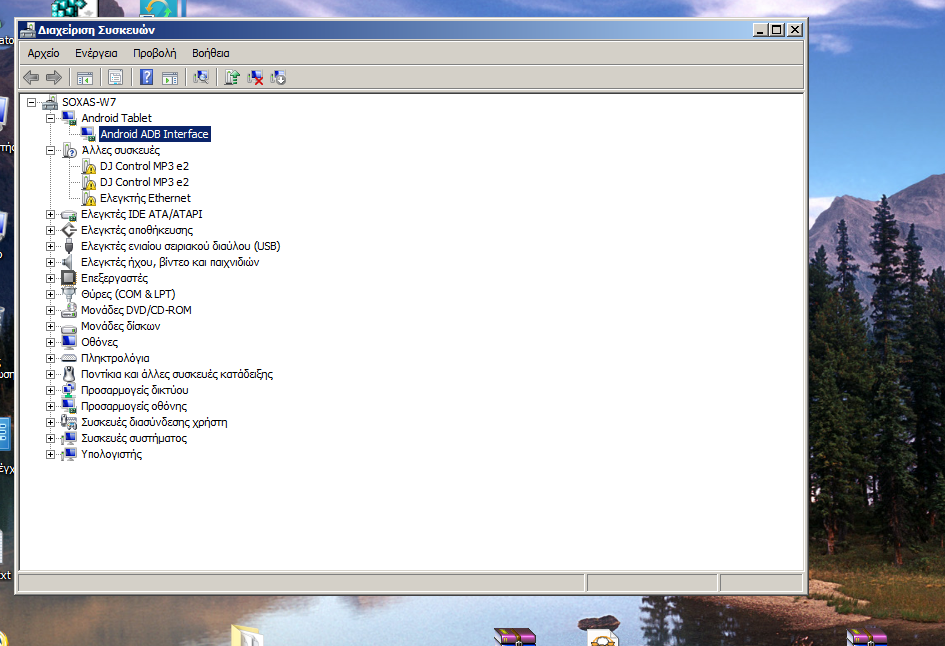The width and height of the screenshot is (945, 646).
Task: Click the SOXAS-W7 computer root icon
Action: point(50,102)
